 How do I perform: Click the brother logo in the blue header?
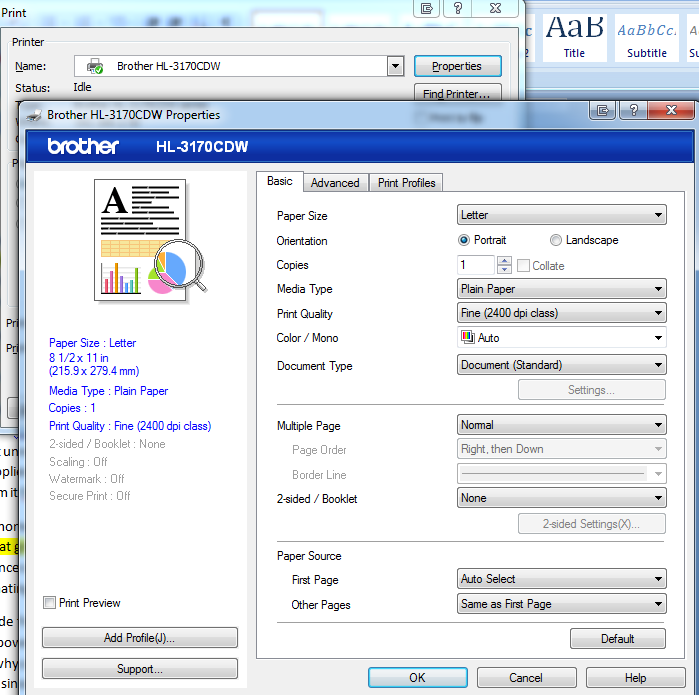[83, 146]
